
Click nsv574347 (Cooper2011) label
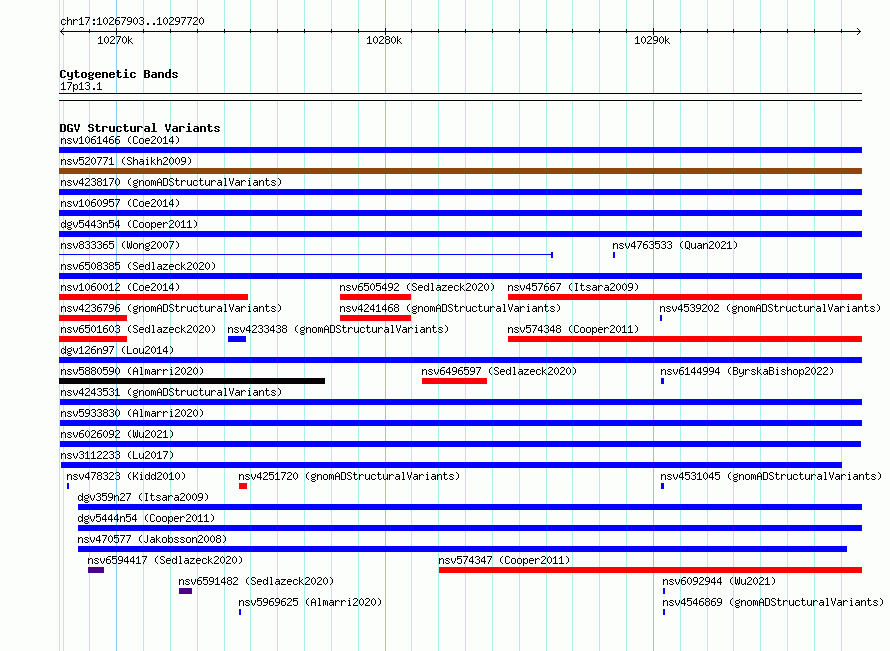click(504, 560)
